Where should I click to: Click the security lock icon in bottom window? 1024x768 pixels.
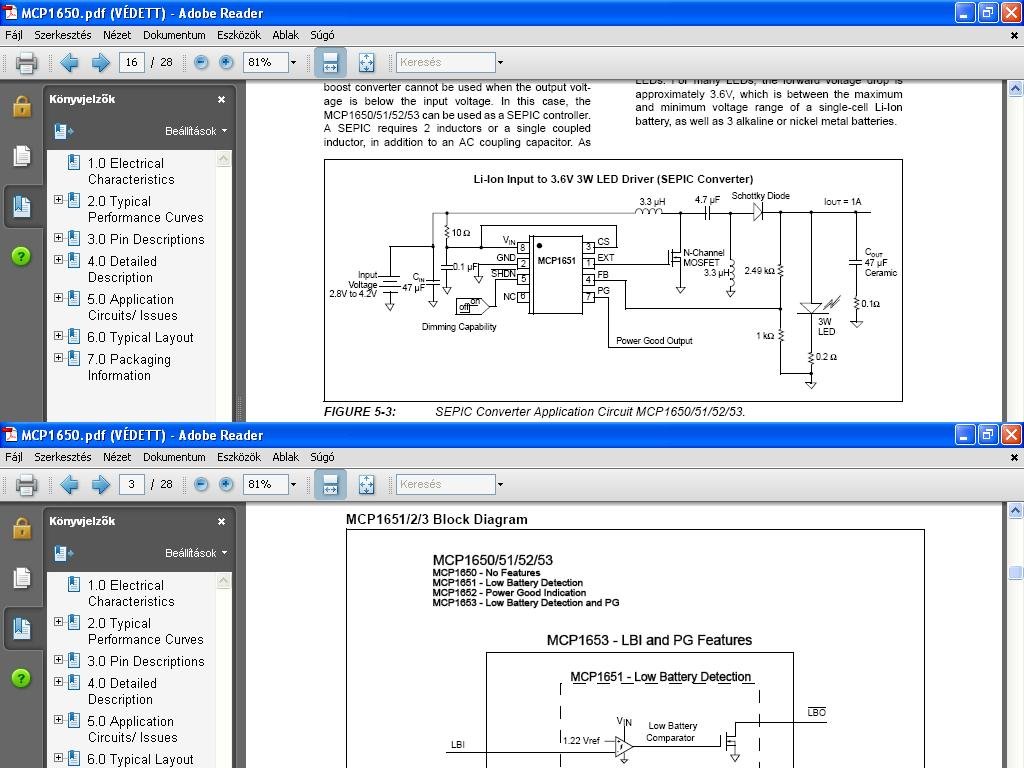tap(22, 528)
